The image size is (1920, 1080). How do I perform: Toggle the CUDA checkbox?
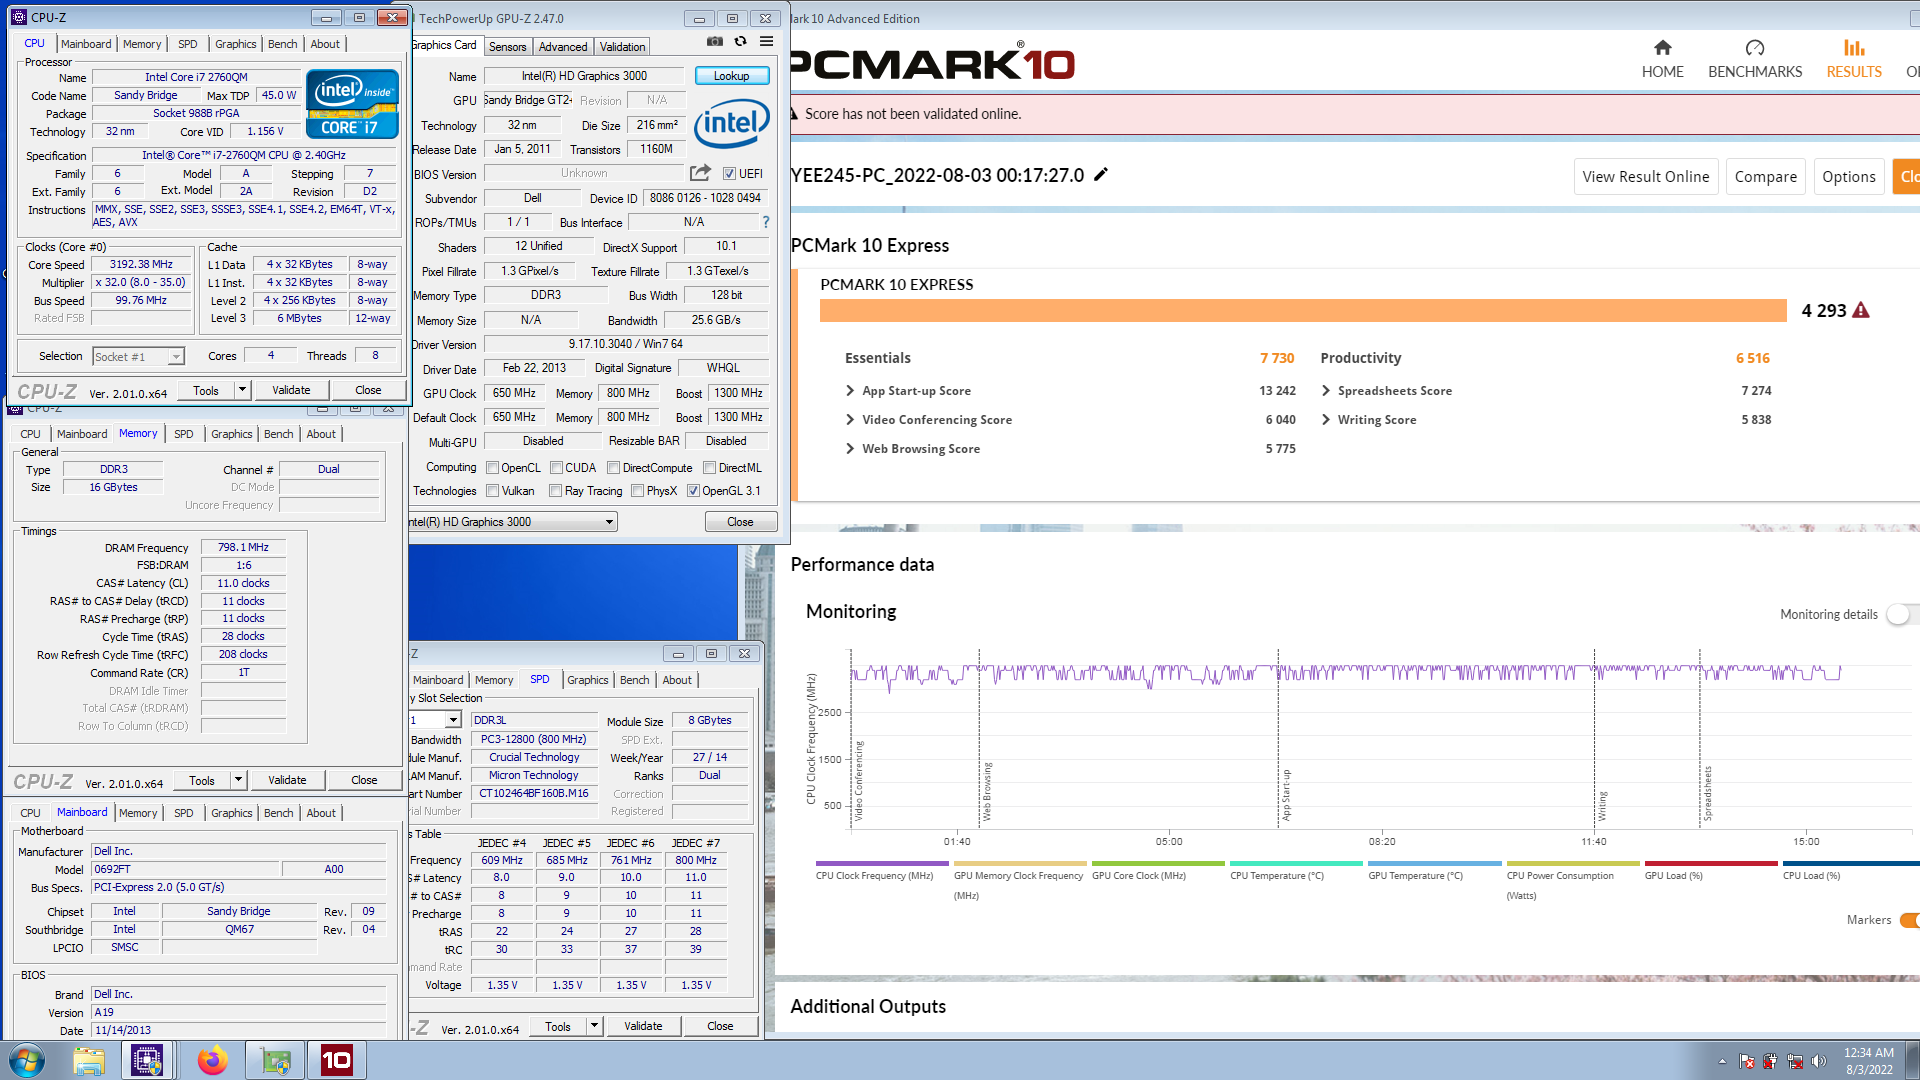pos(556,468)
